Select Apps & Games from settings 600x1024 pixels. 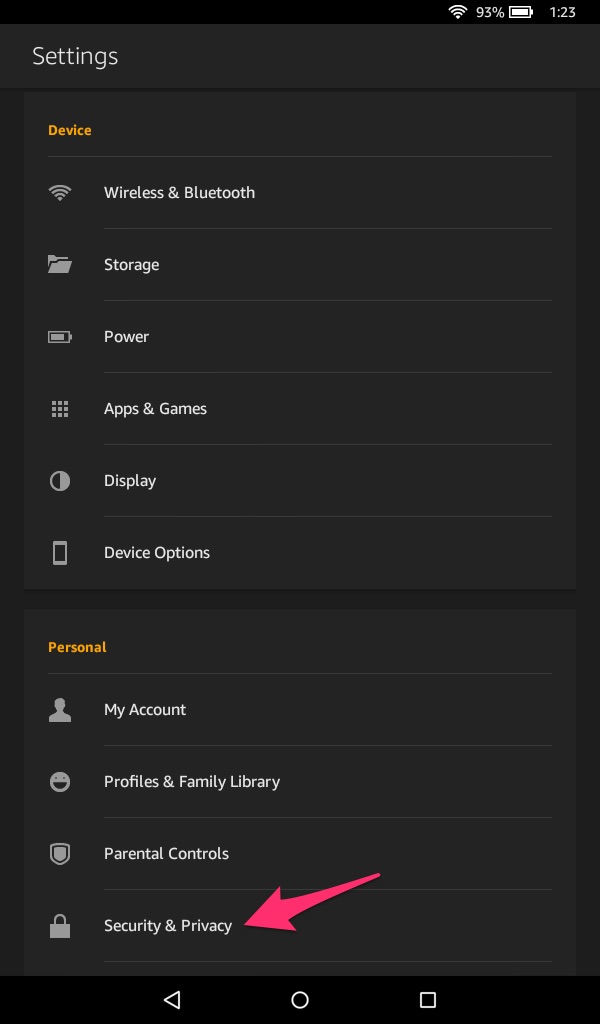point(155,409)
